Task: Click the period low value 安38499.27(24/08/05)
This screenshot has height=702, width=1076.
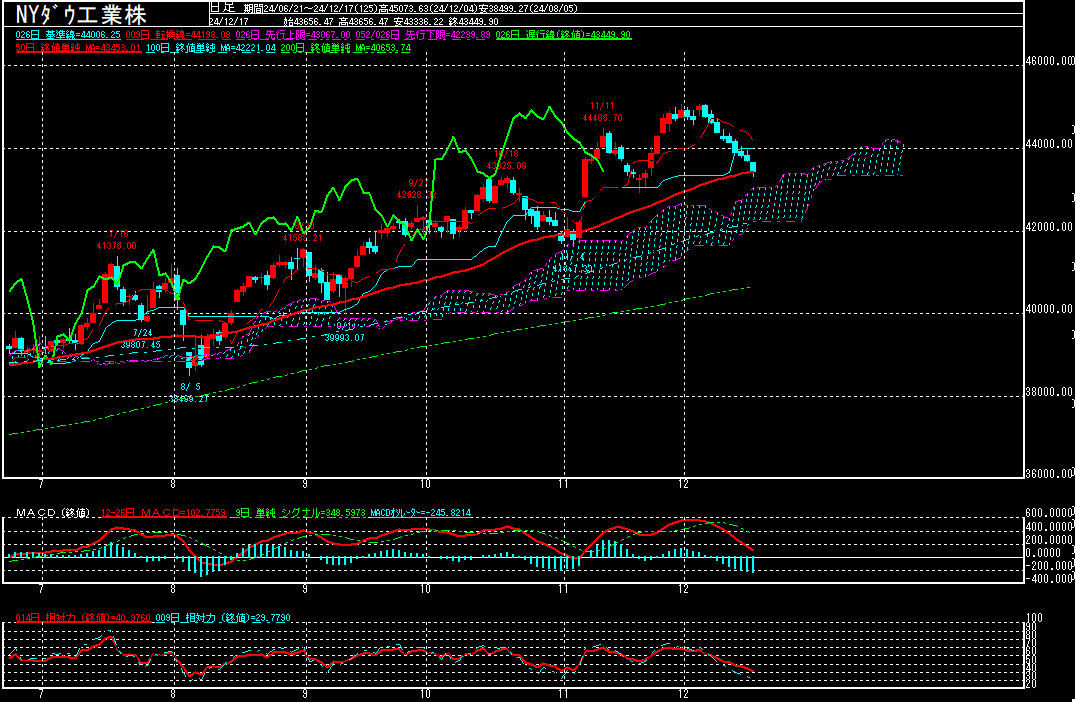Action: (x=528, y=9)
